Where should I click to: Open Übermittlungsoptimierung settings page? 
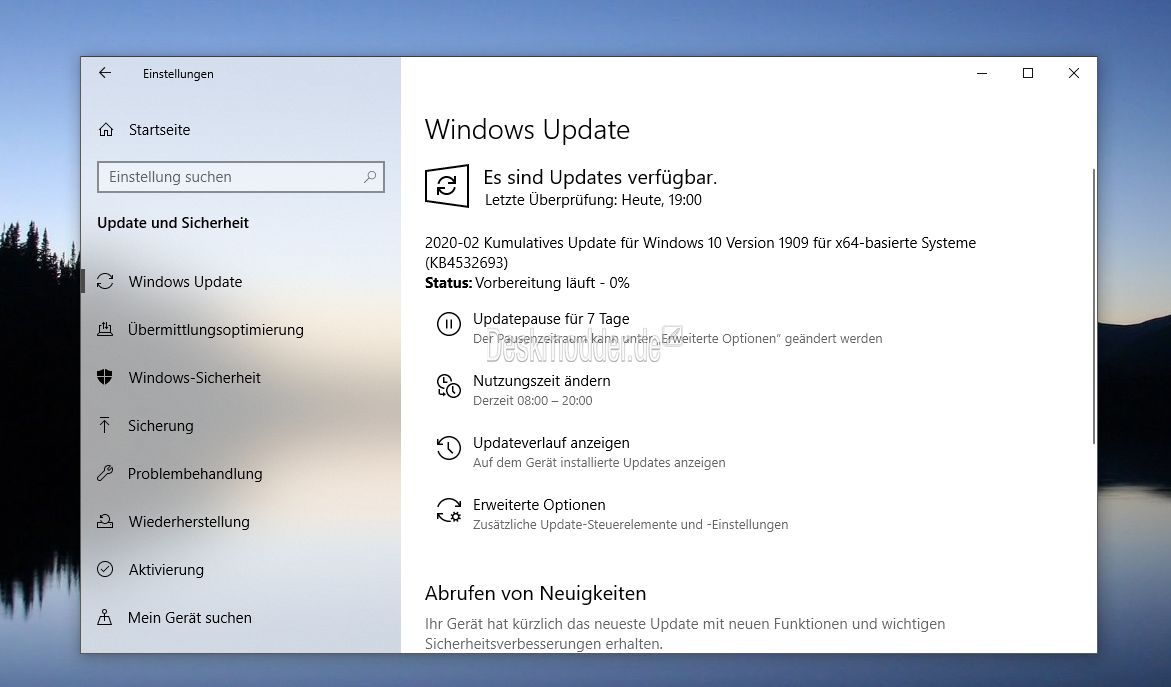click(x=215, y=330)
